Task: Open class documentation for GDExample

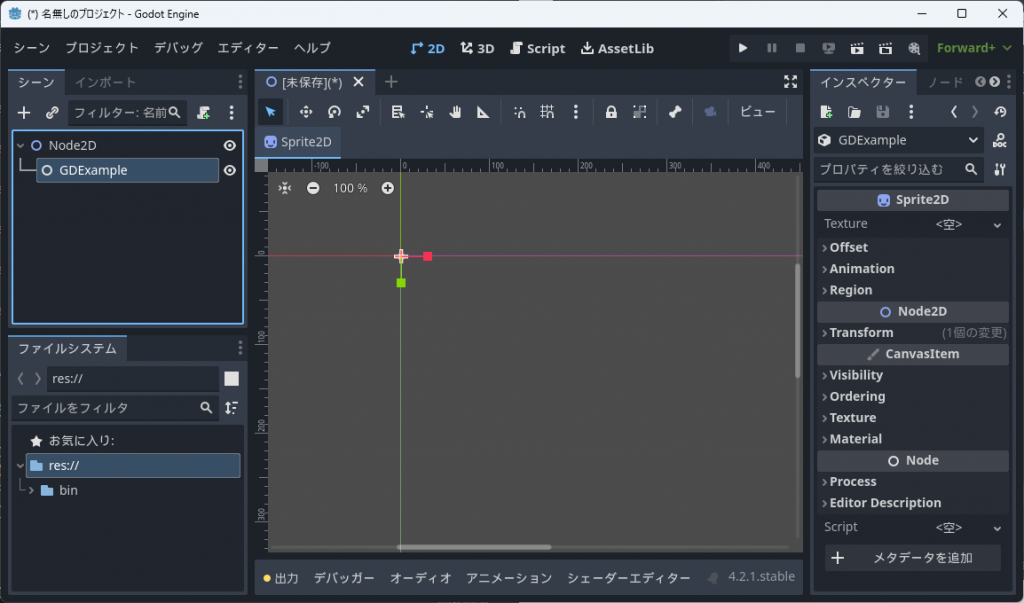Action: click(x=999, y=140)
